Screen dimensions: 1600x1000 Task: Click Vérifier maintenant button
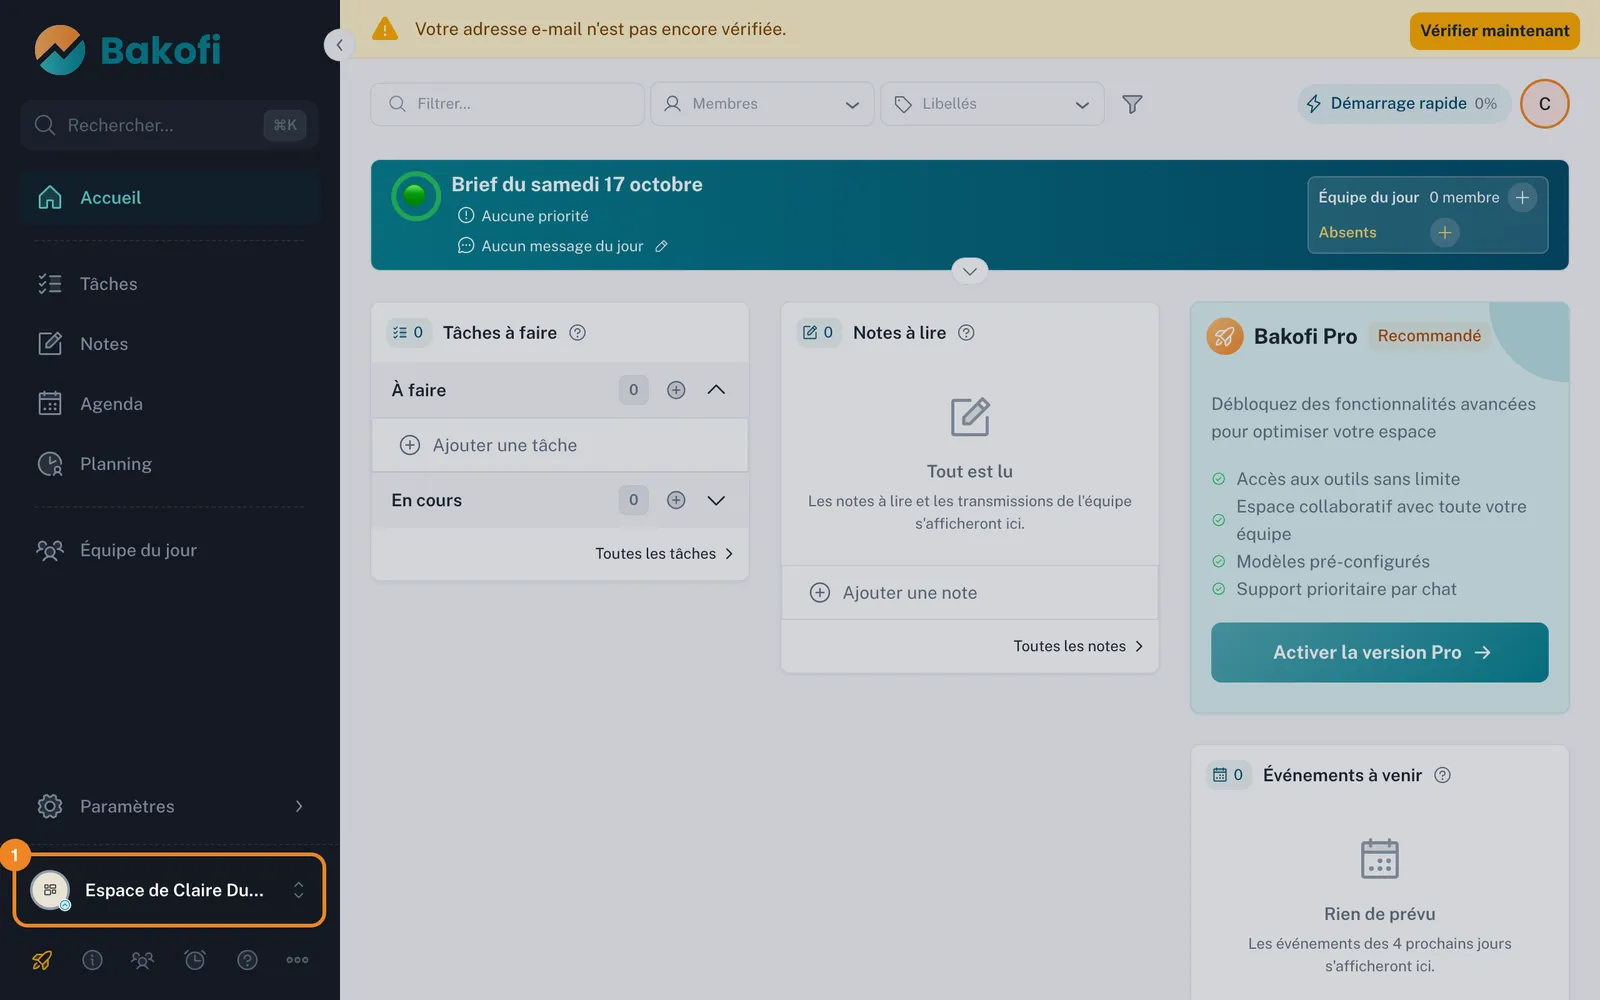(1494, 31)
